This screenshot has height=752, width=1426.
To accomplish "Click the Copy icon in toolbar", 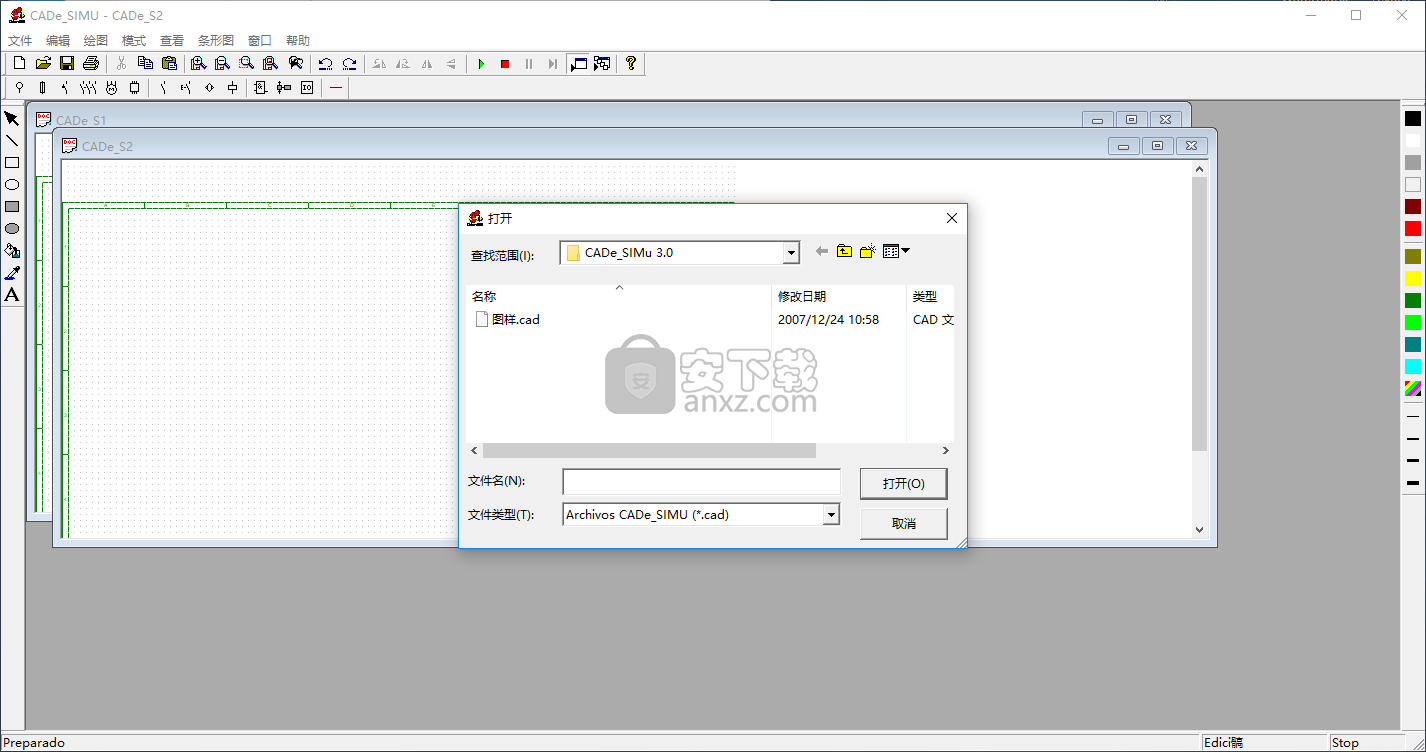I will click(x=146, y=63).
